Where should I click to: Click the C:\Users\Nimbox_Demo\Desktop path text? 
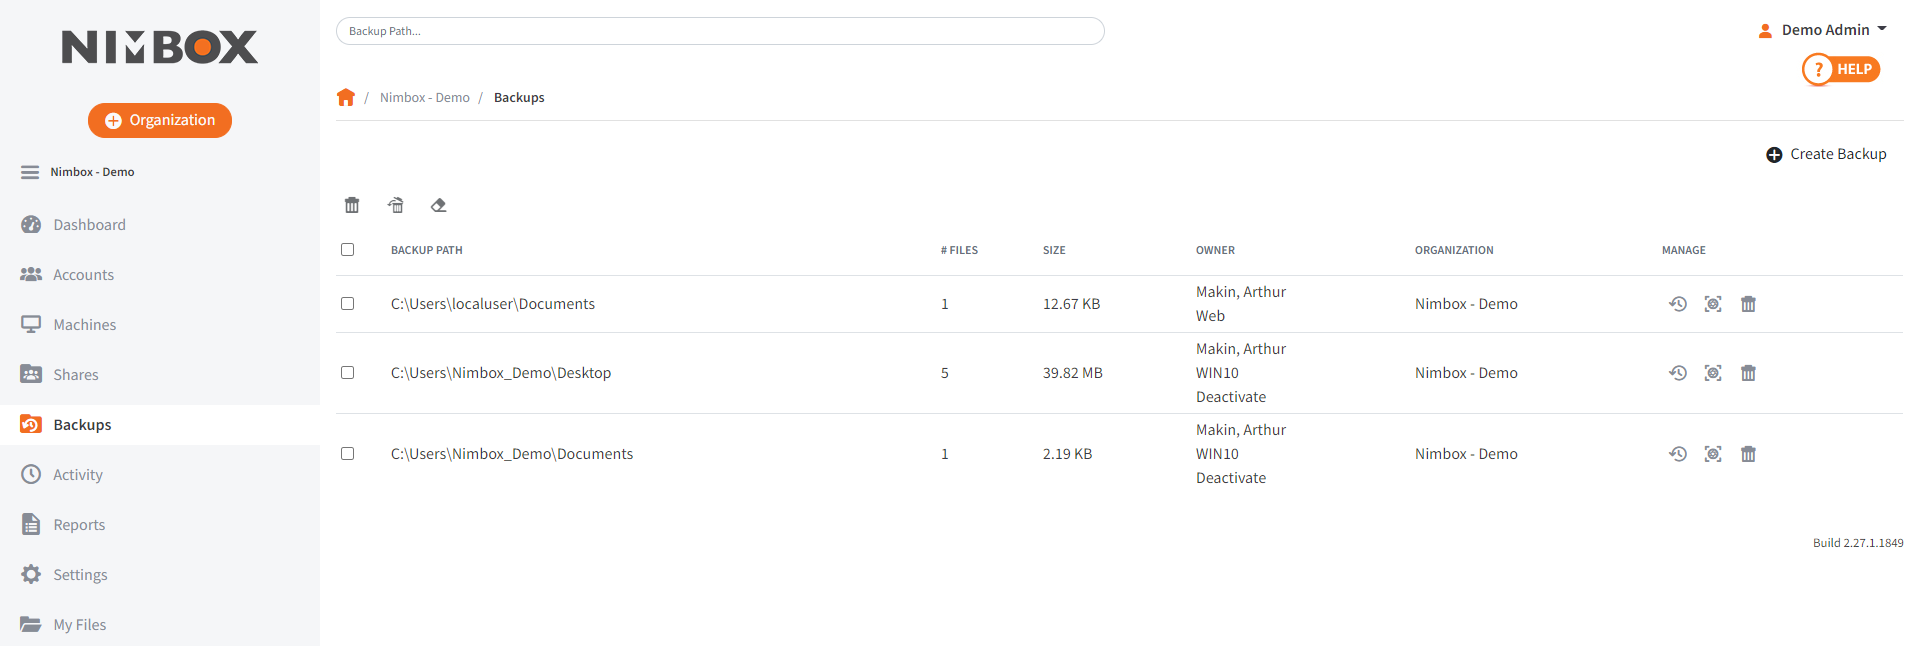click(x=501, y=373)
